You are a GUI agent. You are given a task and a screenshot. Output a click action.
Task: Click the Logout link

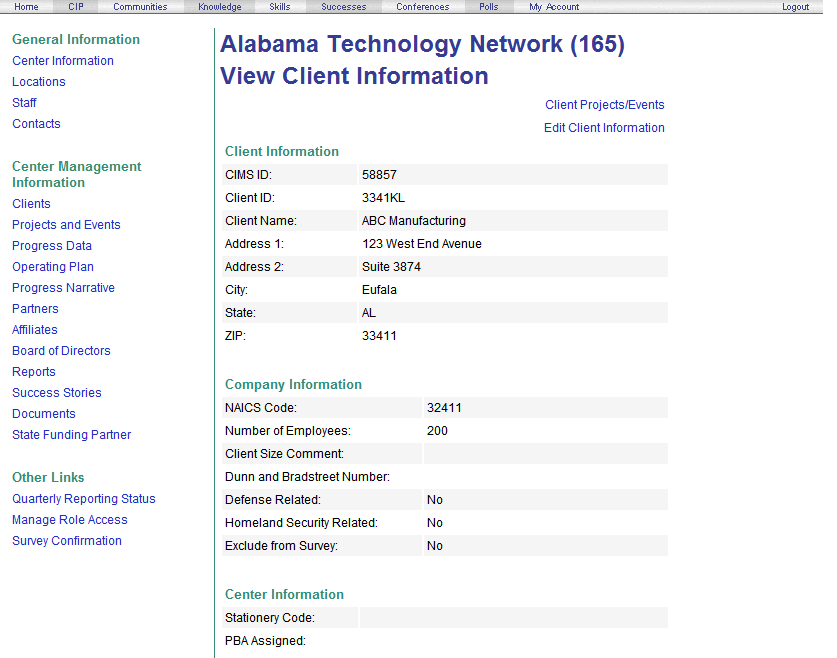coord(795,7)
